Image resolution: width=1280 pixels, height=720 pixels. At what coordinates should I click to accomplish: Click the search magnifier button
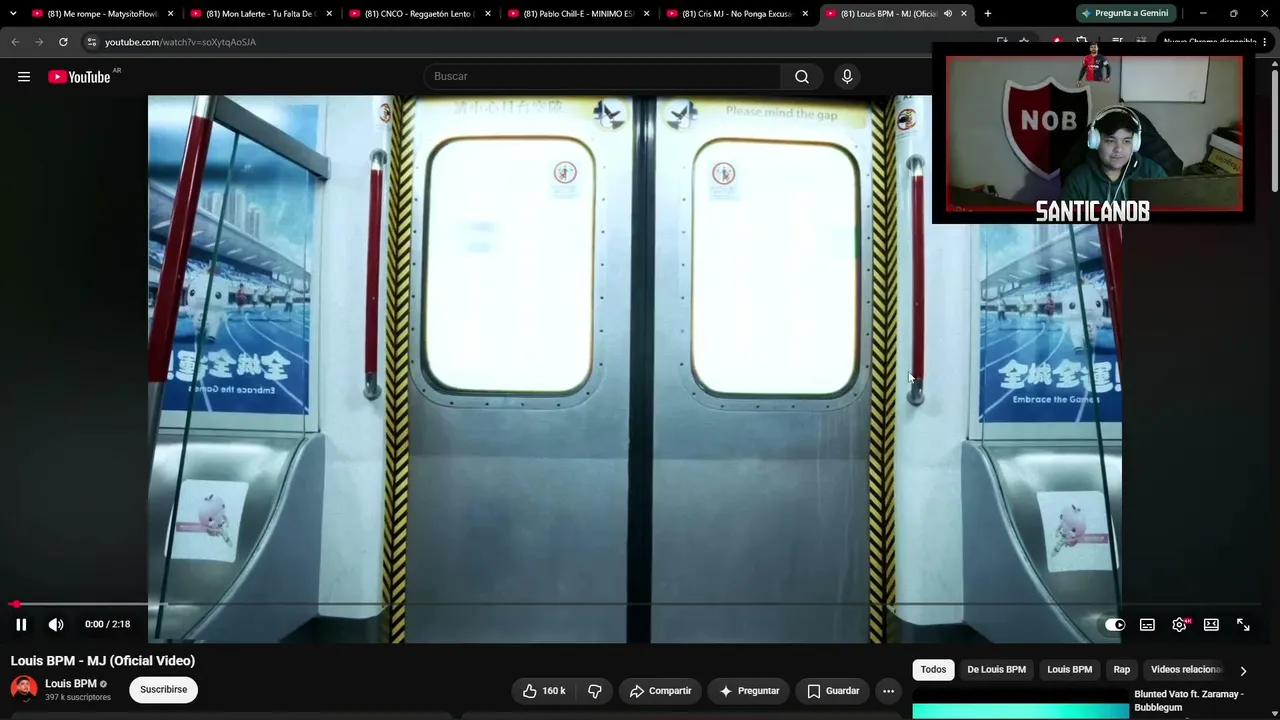[802, 77]
